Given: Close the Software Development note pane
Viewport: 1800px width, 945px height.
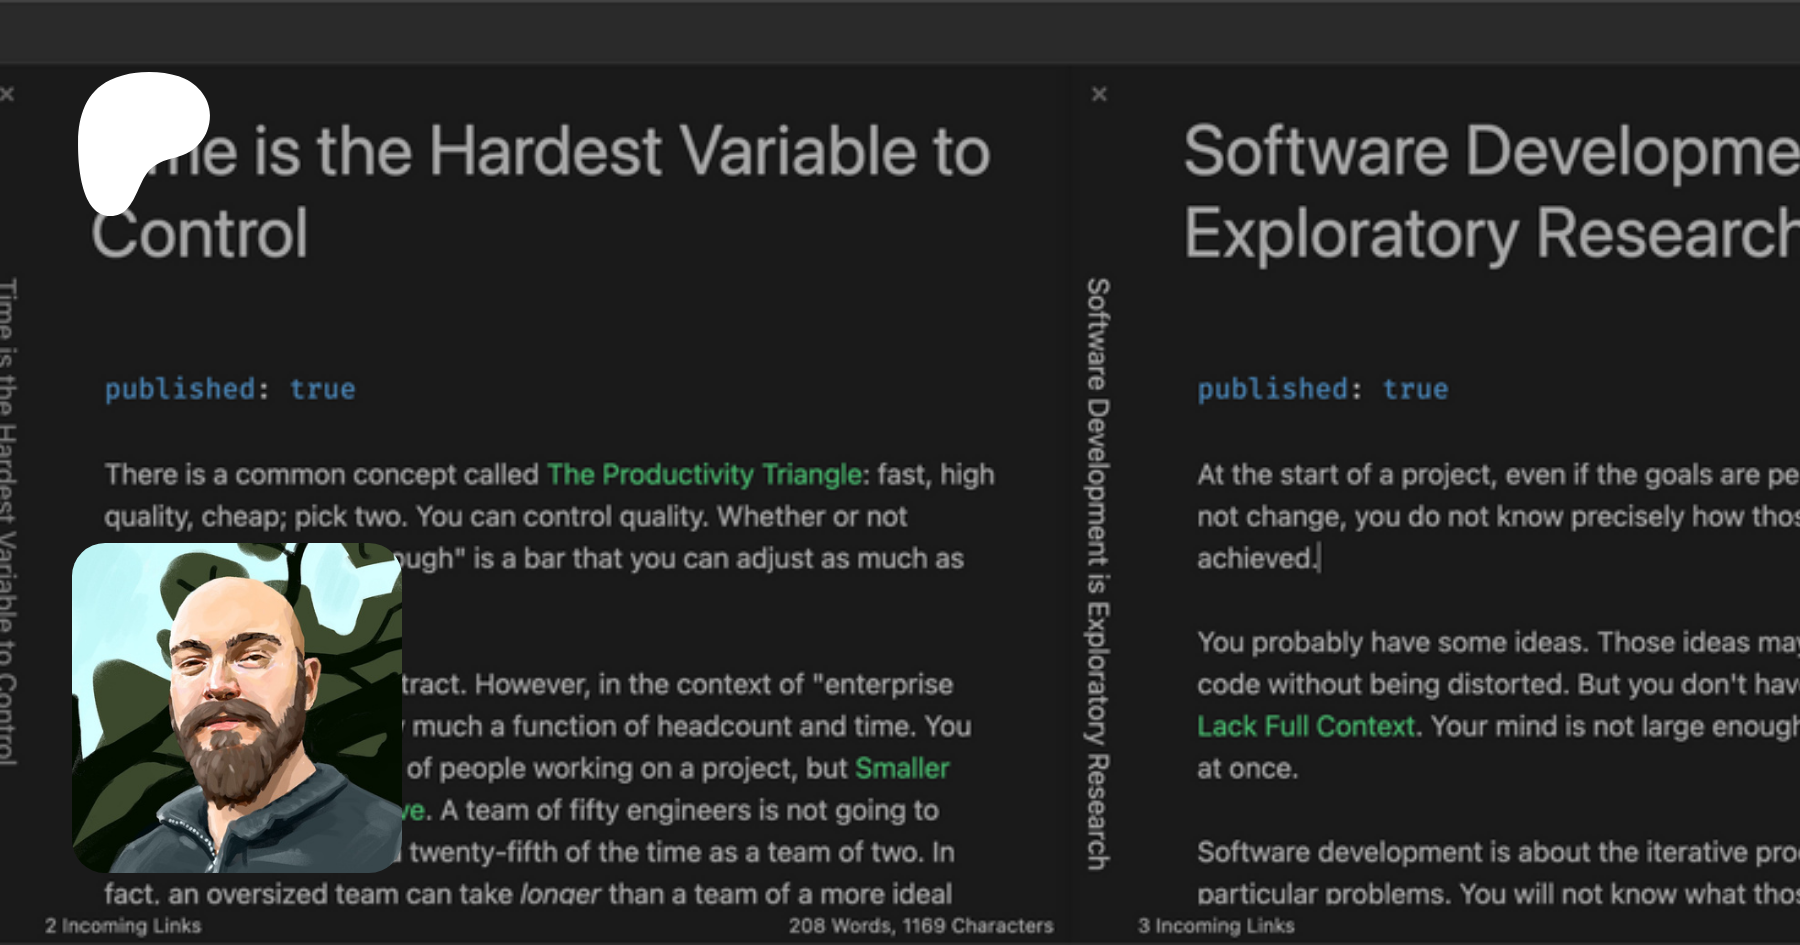Looking at the screenshot, I should tap(1099, 94).
